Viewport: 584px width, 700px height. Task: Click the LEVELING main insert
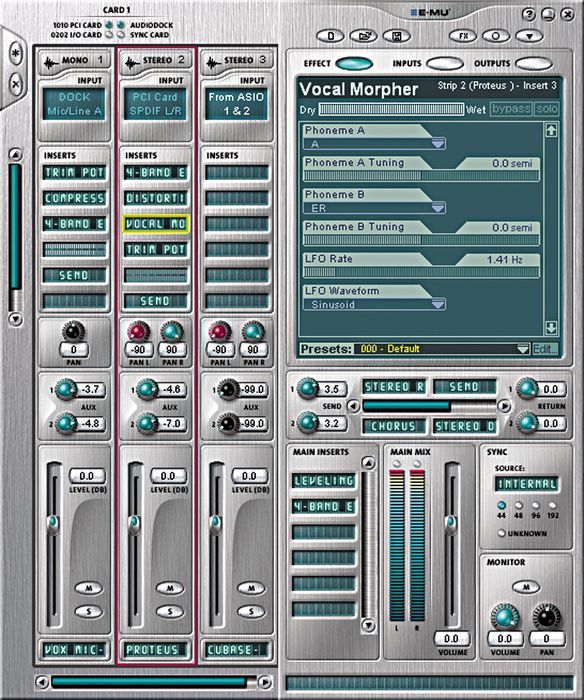[x=323, y=481]
